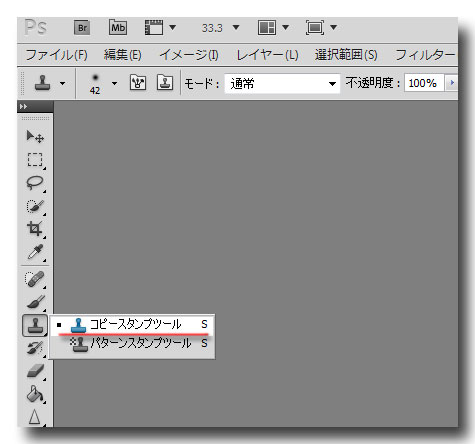Viewport: 475px width, 444px height.
Task: Choose コピースタンプツール from flyout
Action: point(132,324)
